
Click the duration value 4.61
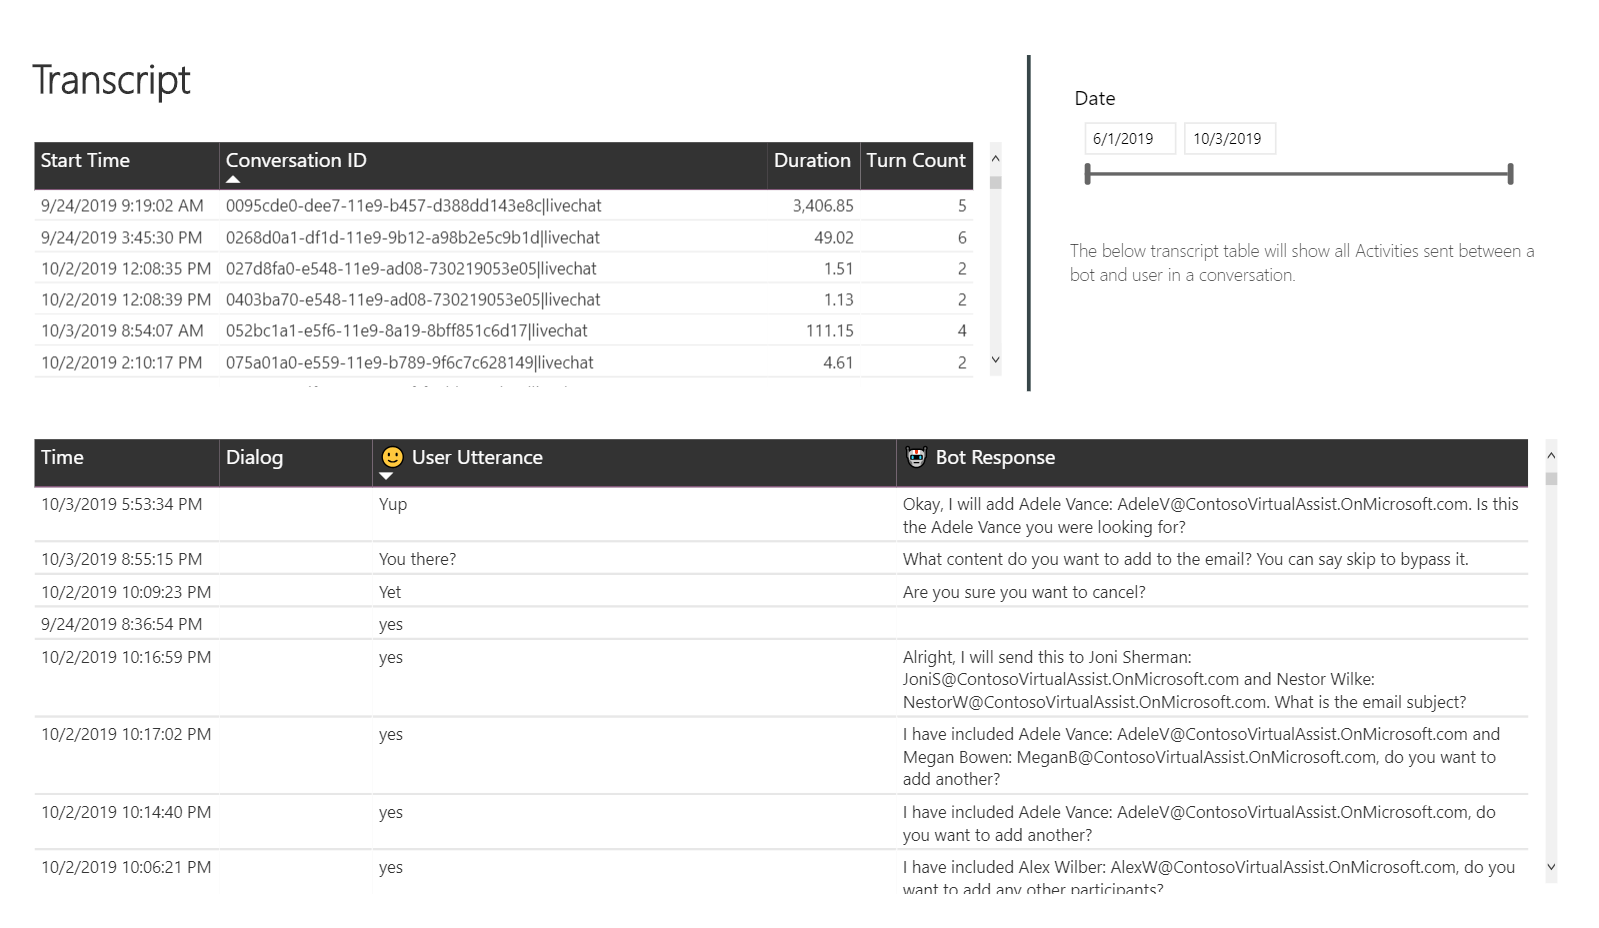[x=838, y=363]
